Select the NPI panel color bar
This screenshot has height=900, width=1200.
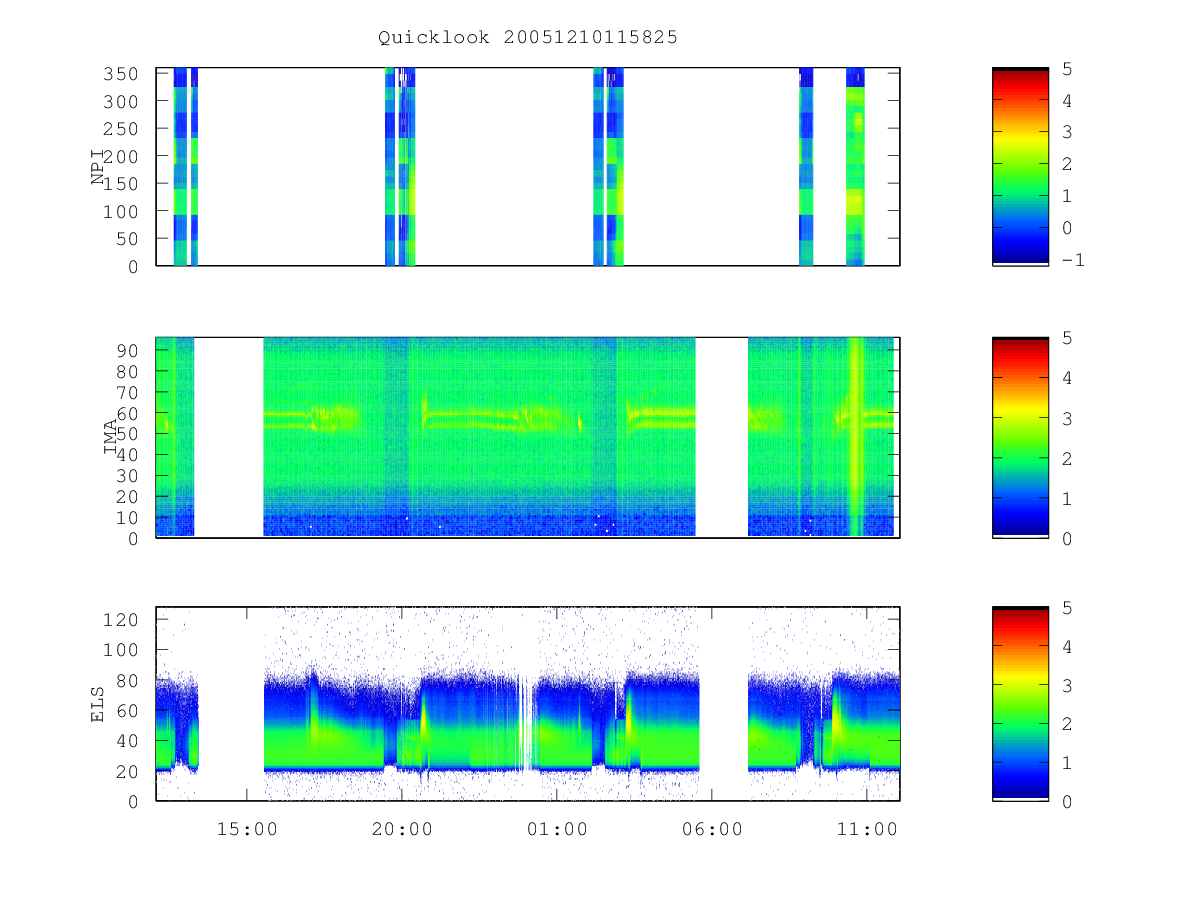click(x=1020, y=166)
